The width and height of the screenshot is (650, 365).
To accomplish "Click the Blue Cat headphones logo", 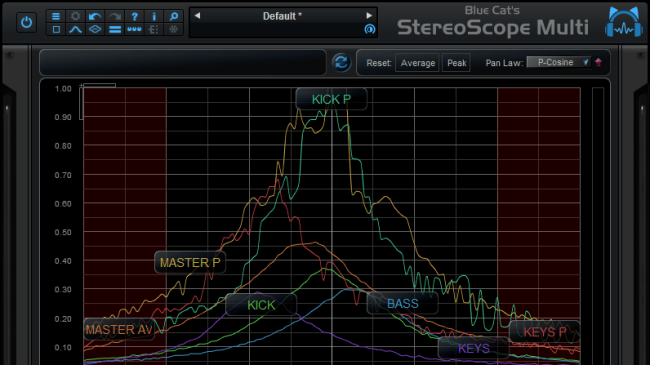I will [x=624, y=22].
